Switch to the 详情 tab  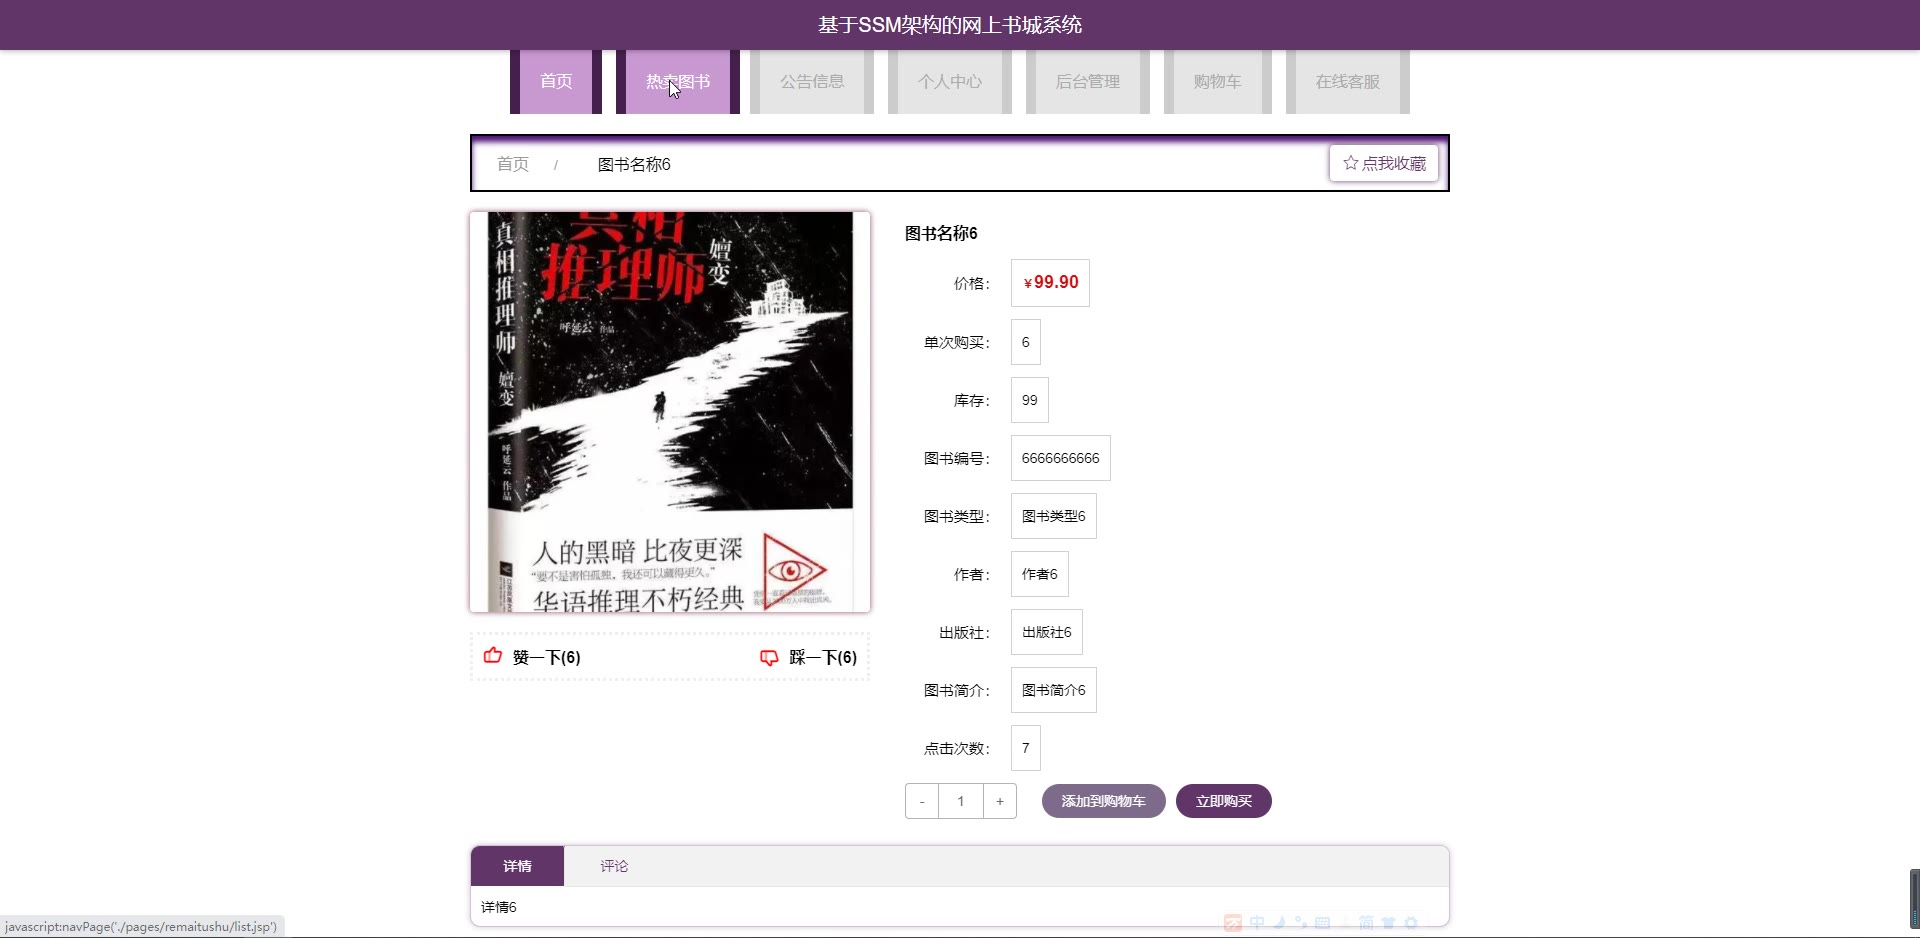point(517,866)
